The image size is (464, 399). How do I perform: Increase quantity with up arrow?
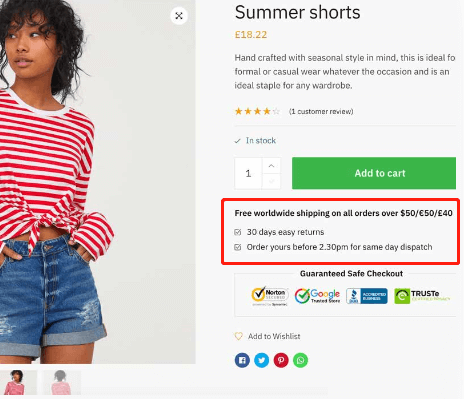[271, 166]
